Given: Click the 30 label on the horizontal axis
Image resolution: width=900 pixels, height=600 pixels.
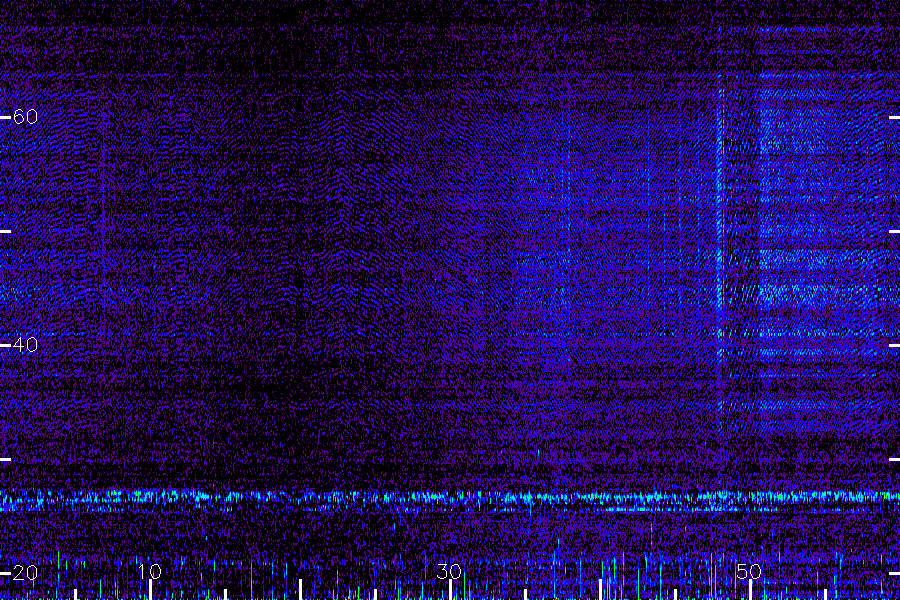Looking at the screenshot, I should (449, 571).
